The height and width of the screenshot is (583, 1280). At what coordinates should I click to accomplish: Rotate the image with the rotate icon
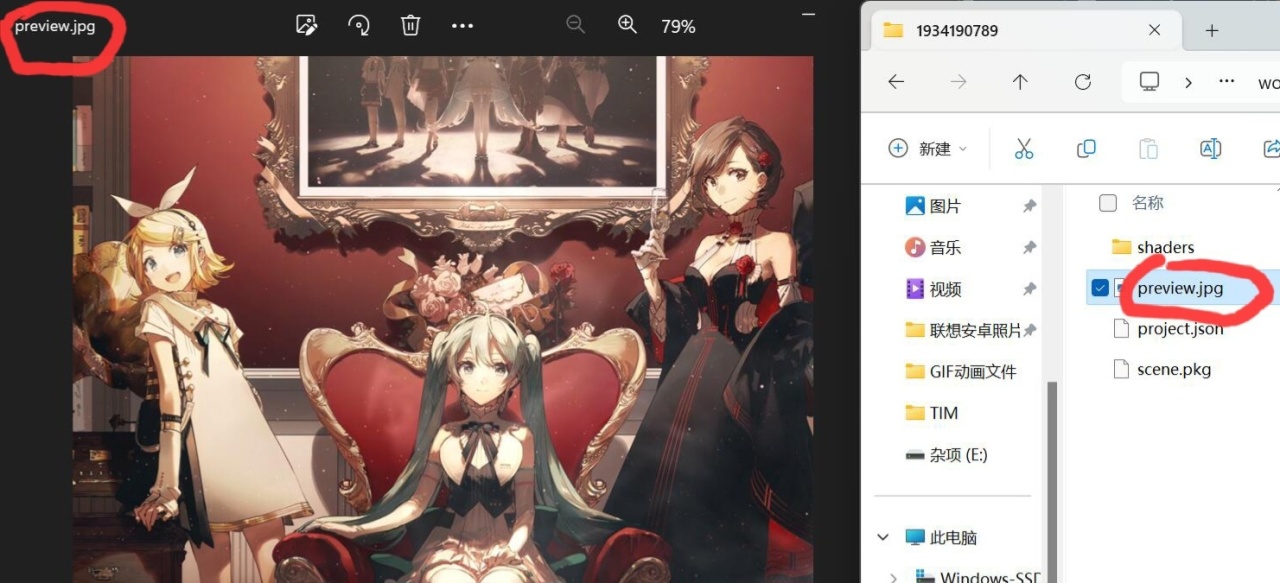[x=359, y=26]
